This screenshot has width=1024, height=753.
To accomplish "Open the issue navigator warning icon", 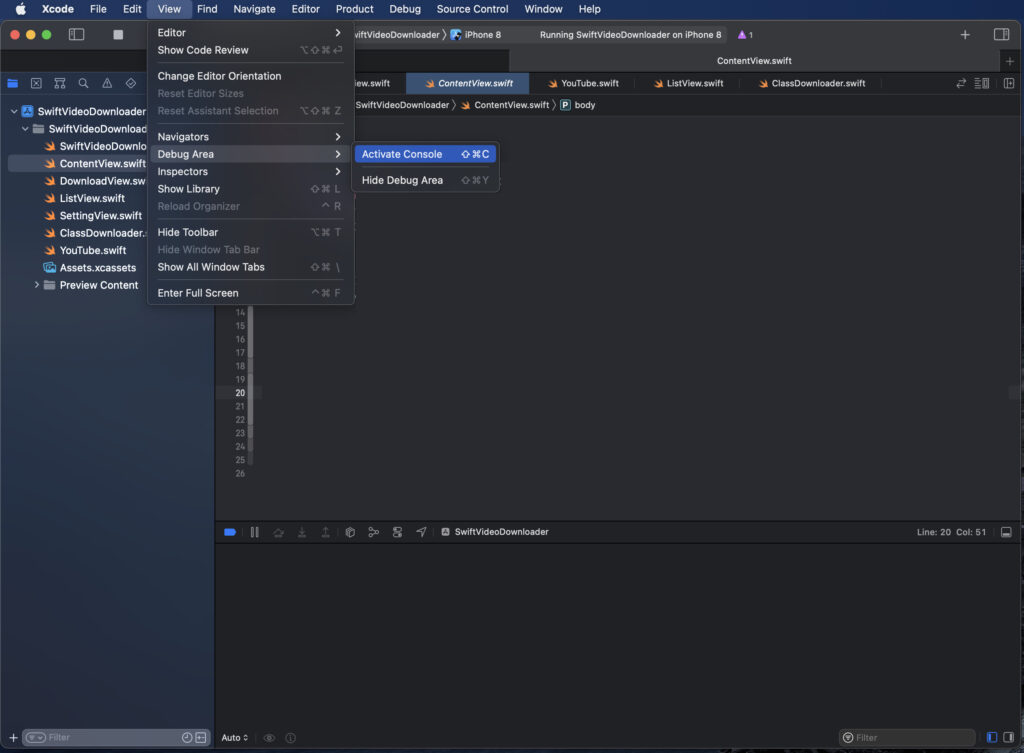I will [107, 83].
